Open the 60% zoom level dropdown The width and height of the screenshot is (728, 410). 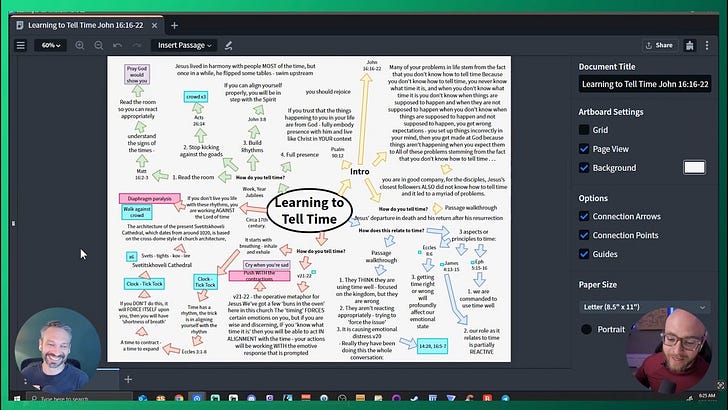pos(50,46)
